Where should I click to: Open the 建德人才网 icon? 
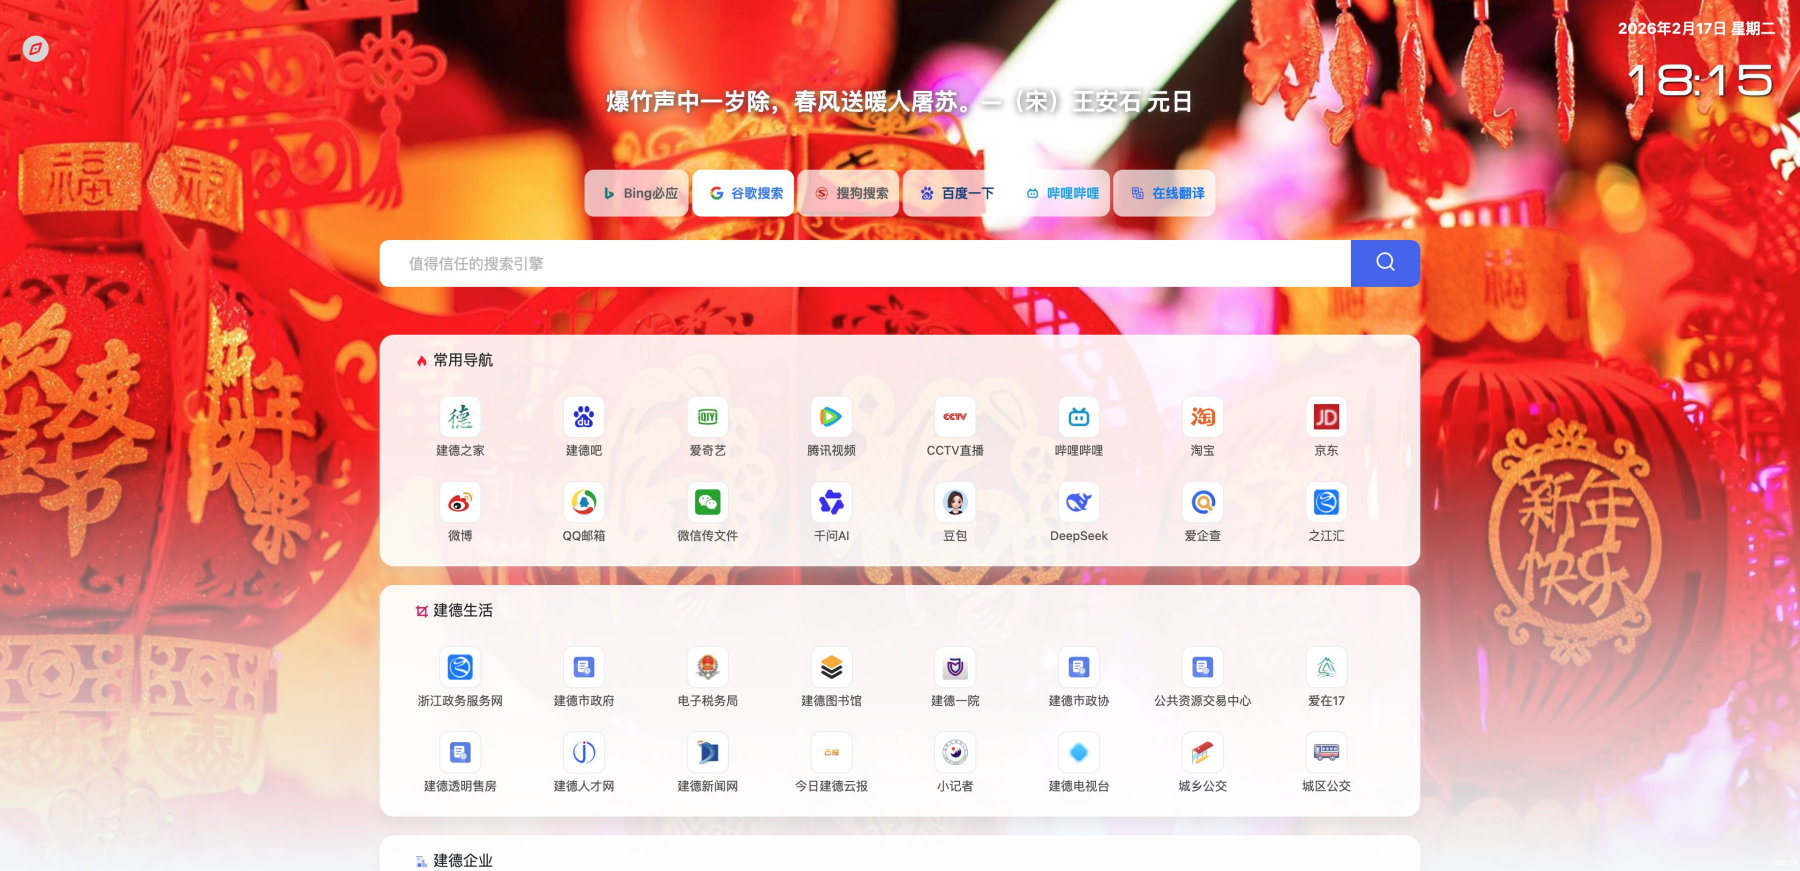click(x=584, y=752)
